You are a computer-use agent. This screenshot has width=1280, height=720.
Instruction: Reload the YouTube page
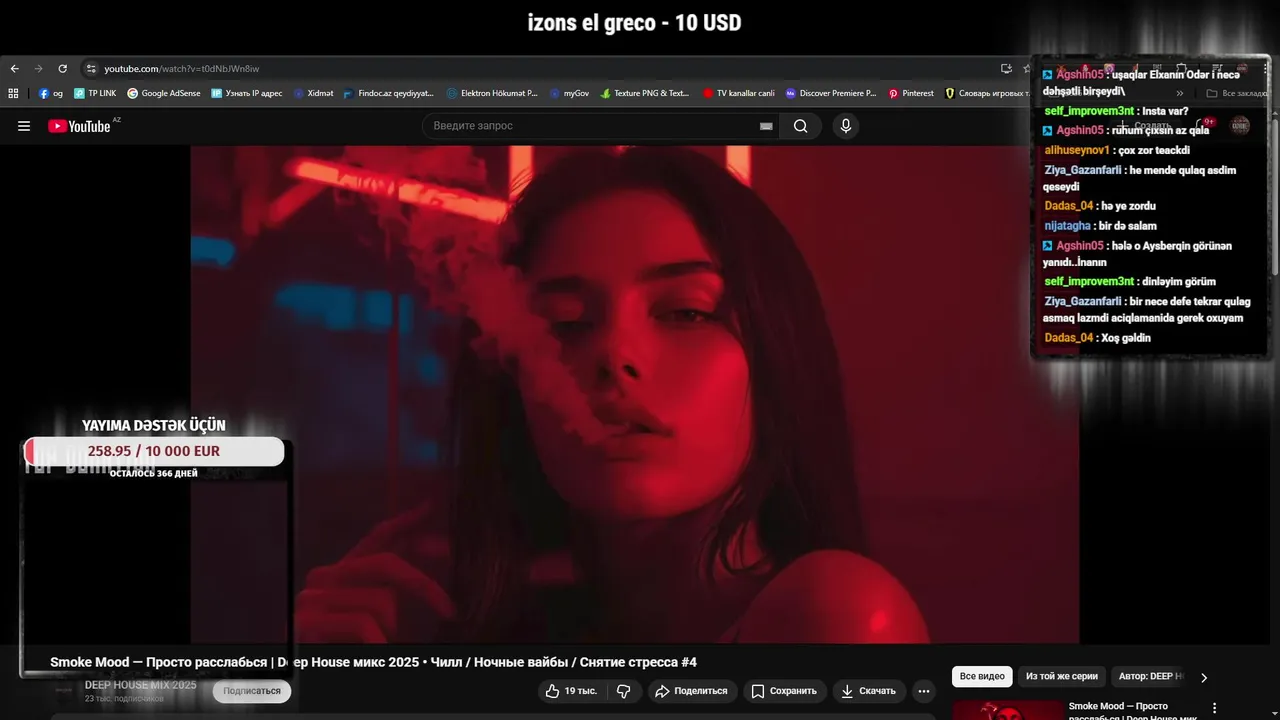(x=62, y=69)
